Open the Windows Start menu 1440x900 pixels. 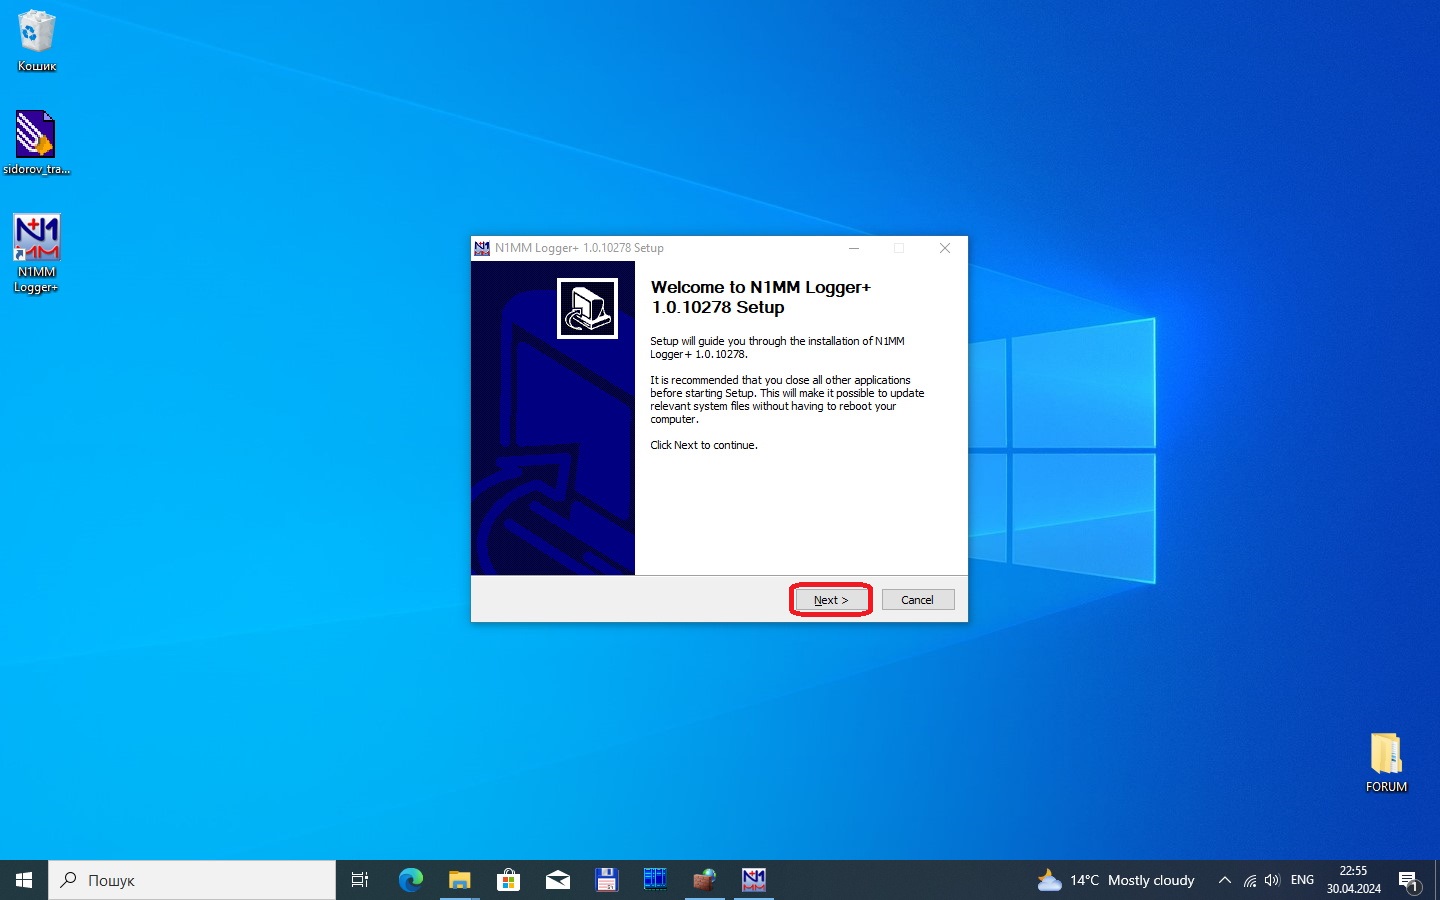(24, 880)
